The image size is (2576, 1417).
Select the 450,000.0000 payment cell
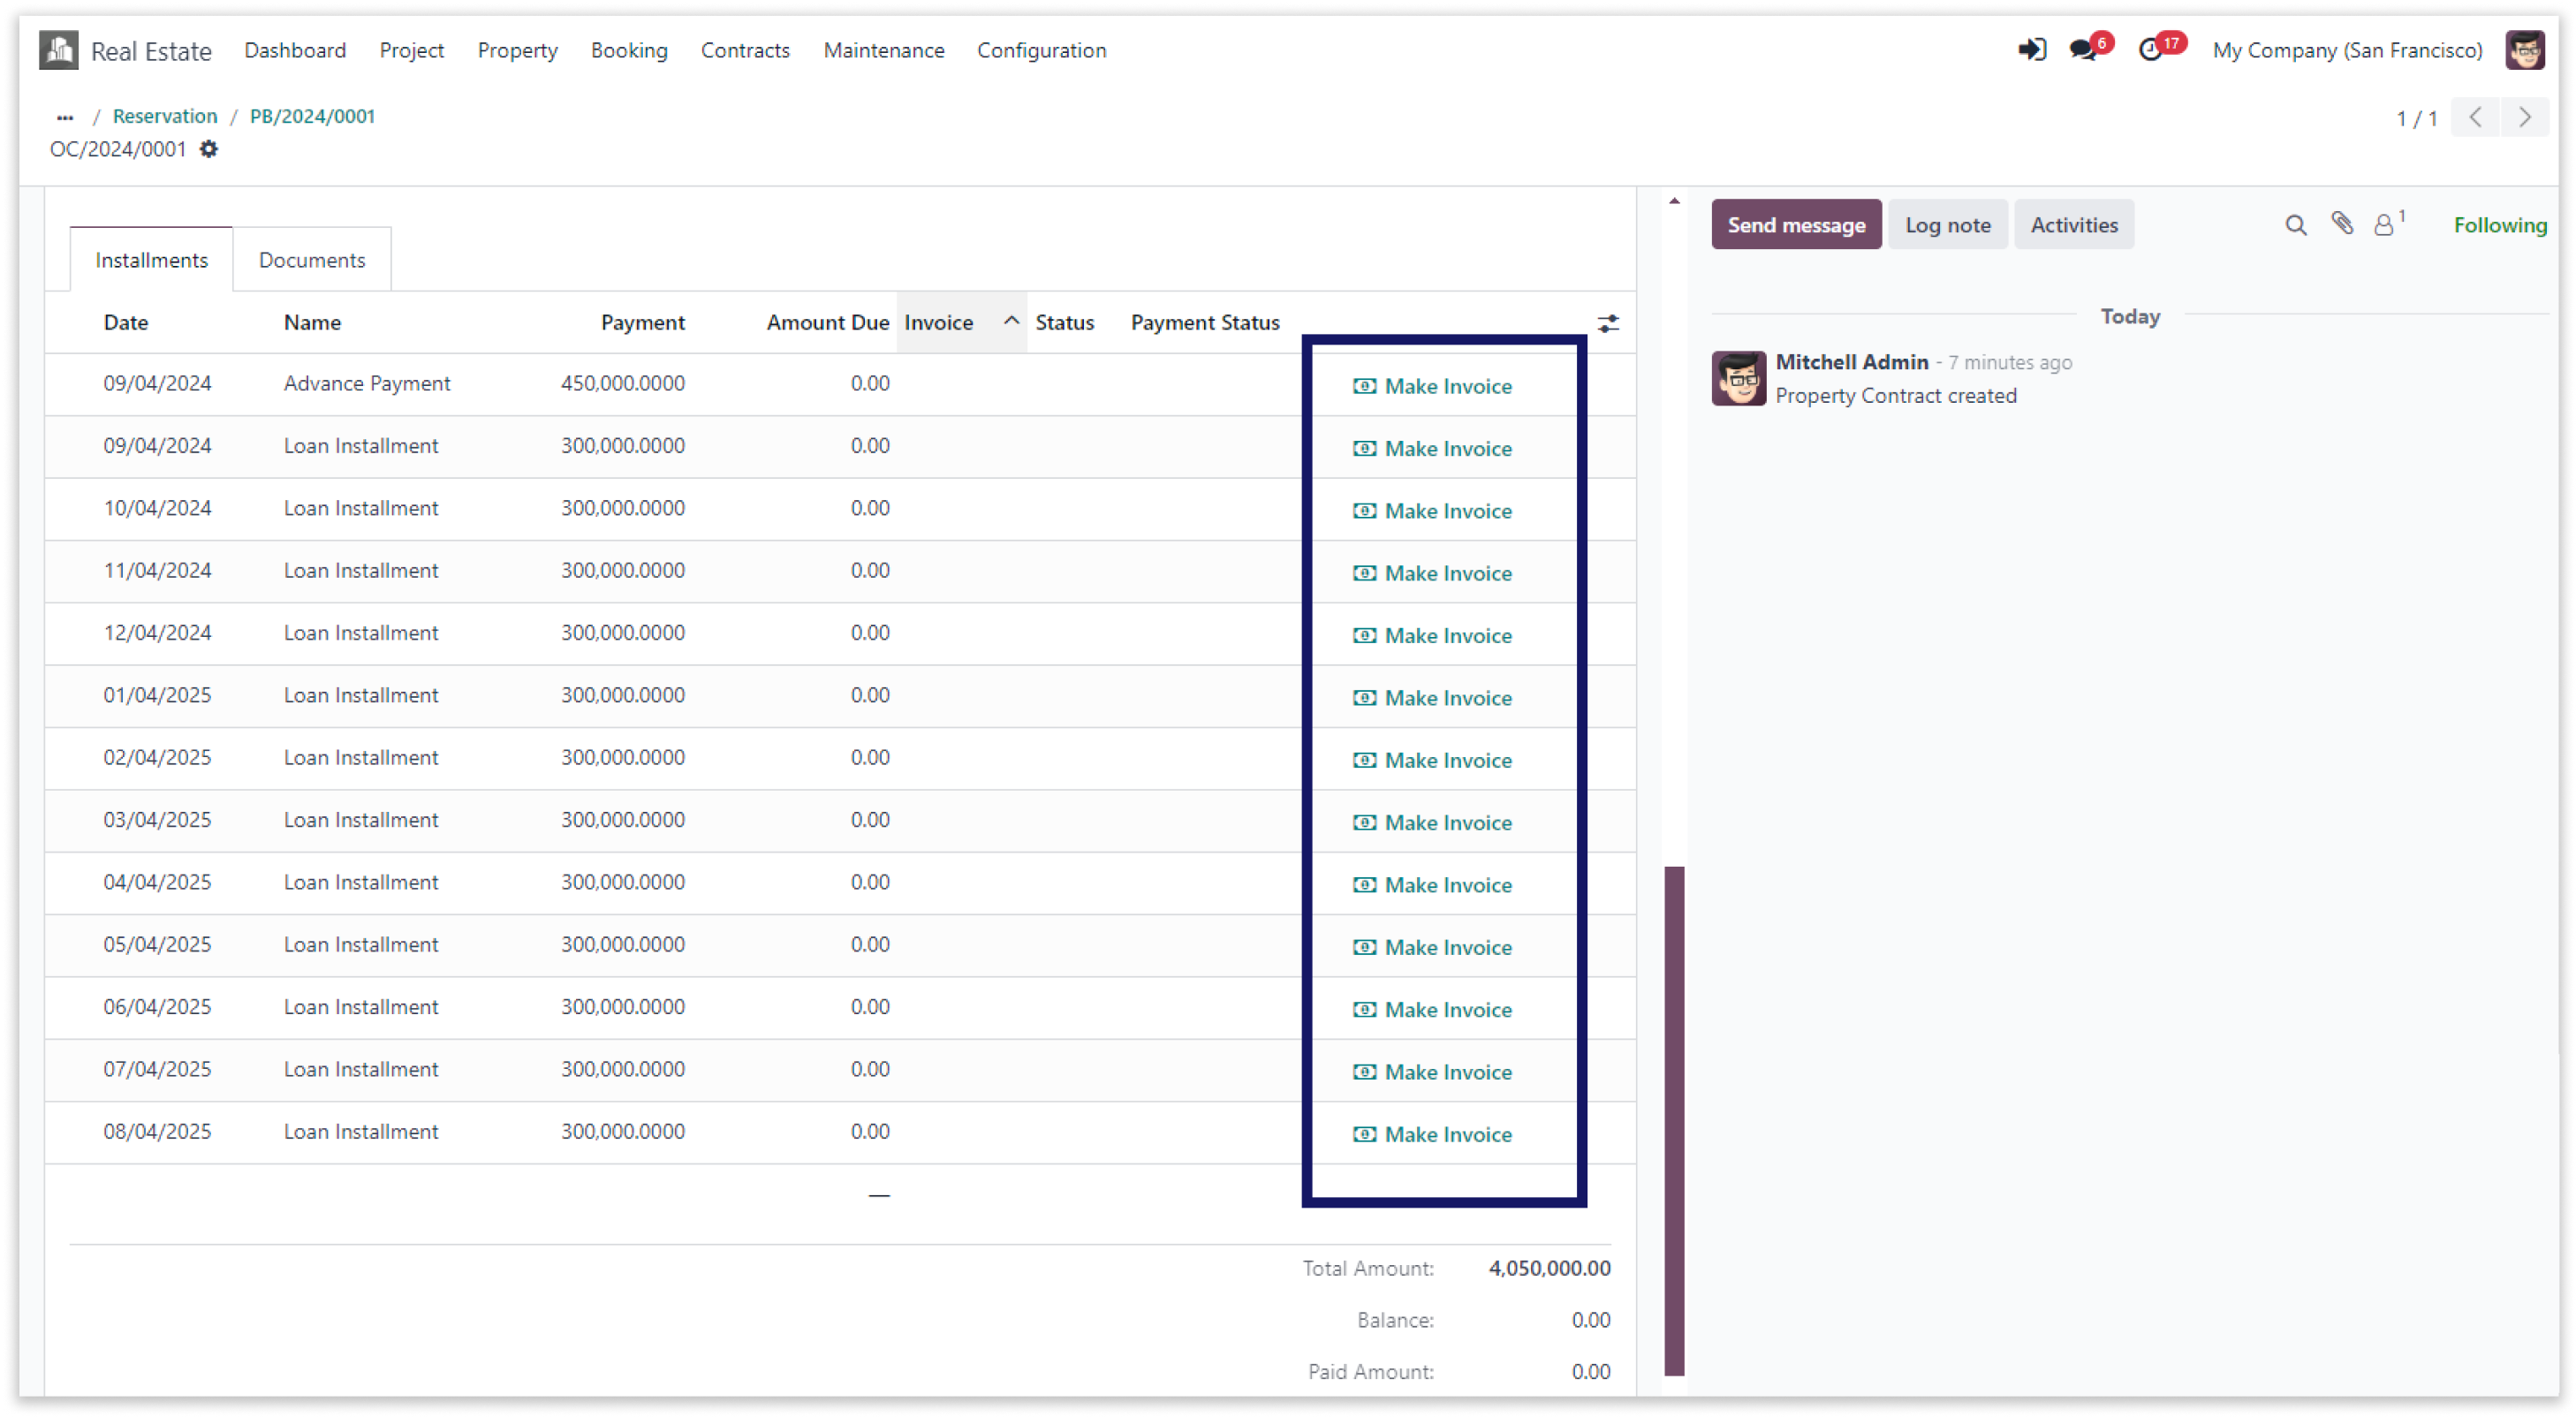pyautogui.click(x=622, y=383)
